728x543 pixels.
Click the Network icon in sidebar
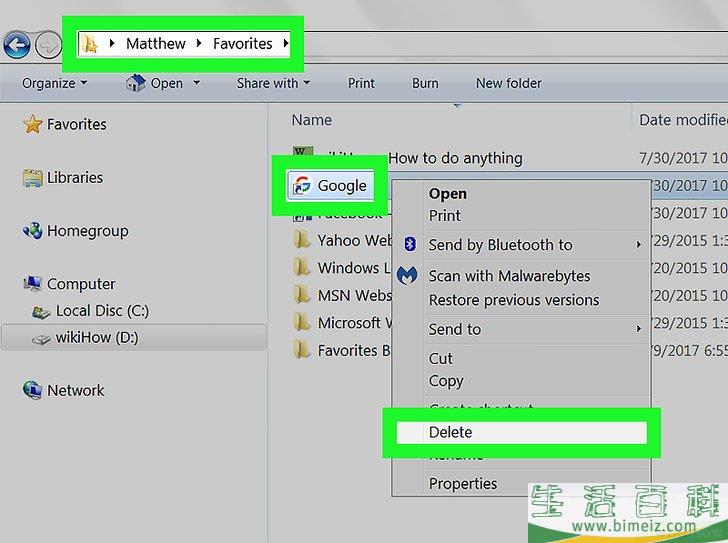pyautogui.click(x=32, y=390)
